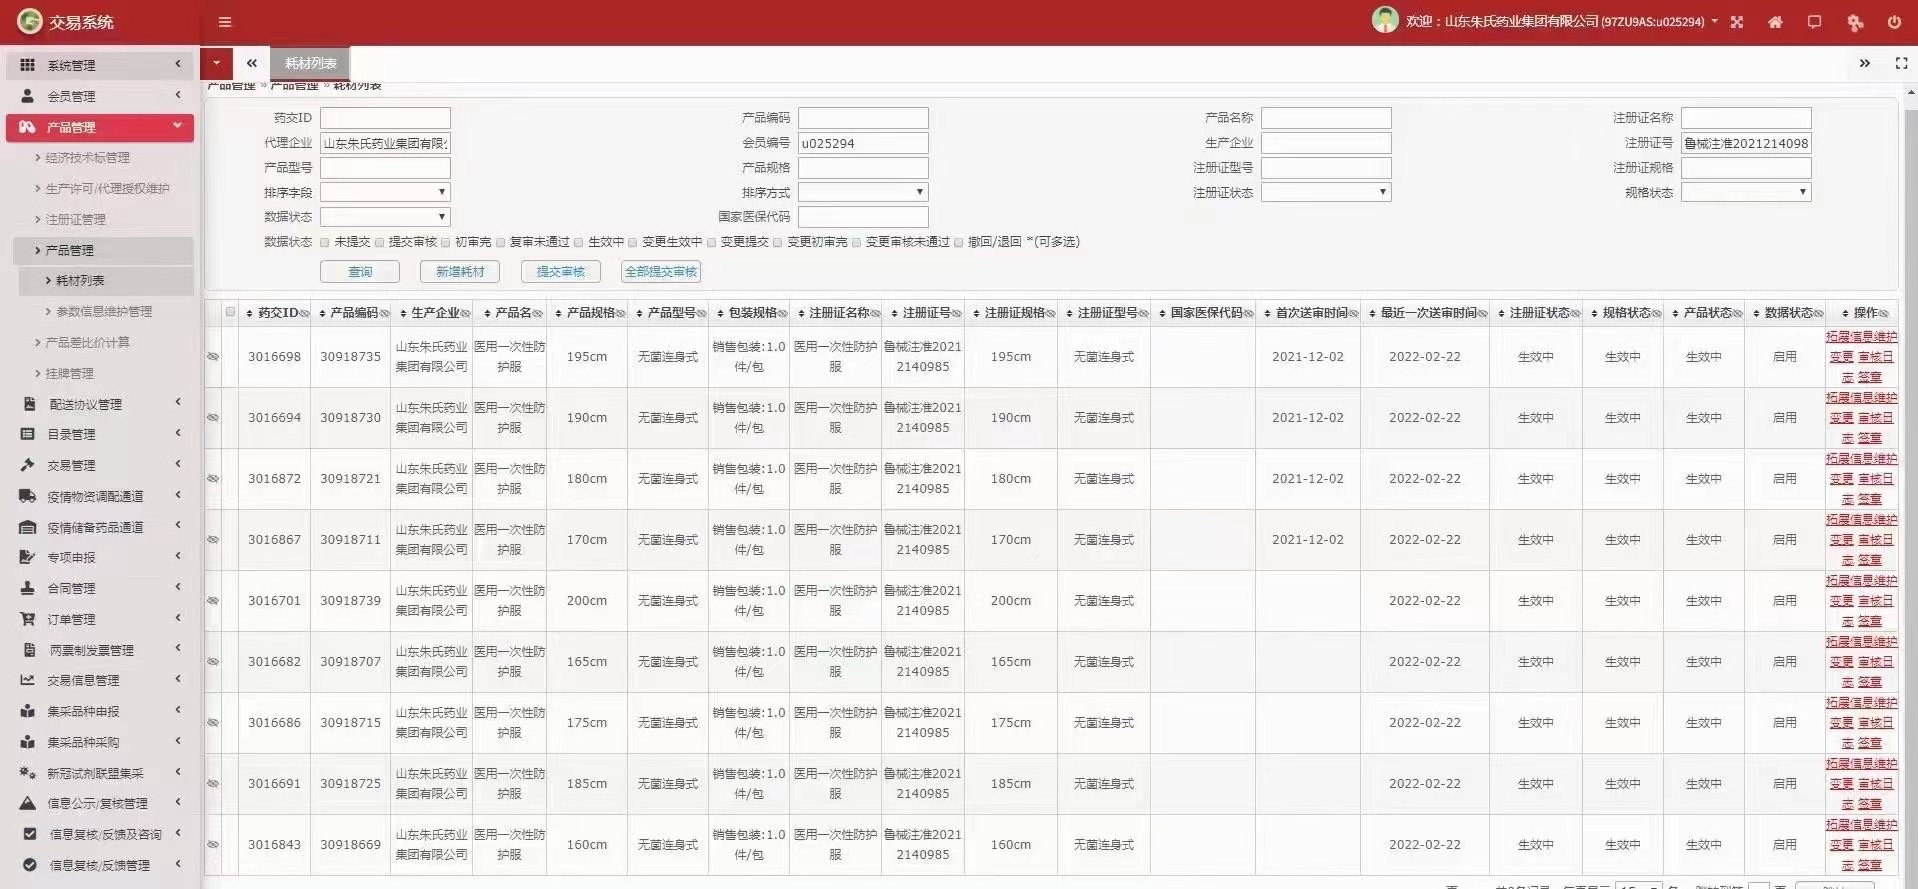Open 订单管理 in the sidebar
This screenshot has width=1918, height=889.
click(x=100, y=619)
